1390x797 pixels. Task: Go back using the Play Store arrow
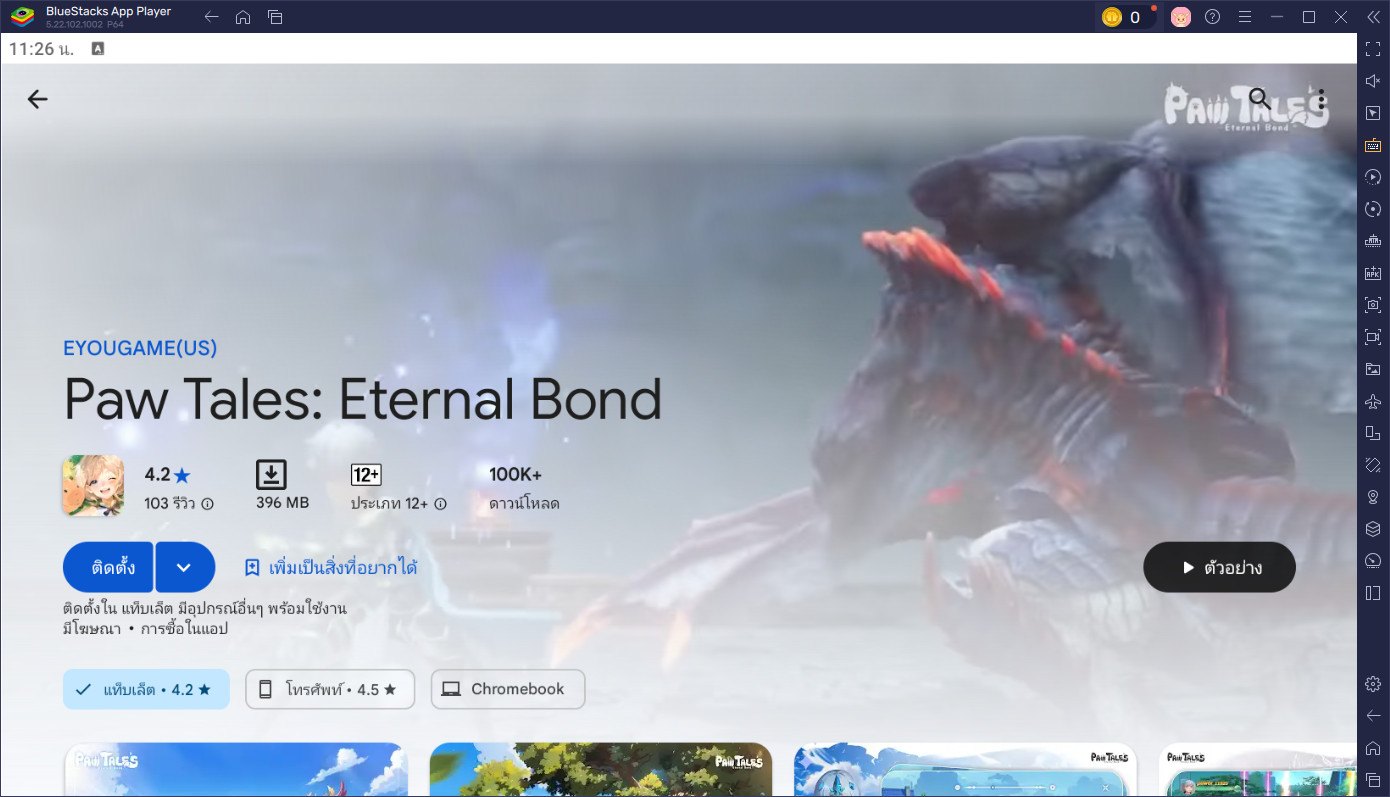(x=37, y=99)
